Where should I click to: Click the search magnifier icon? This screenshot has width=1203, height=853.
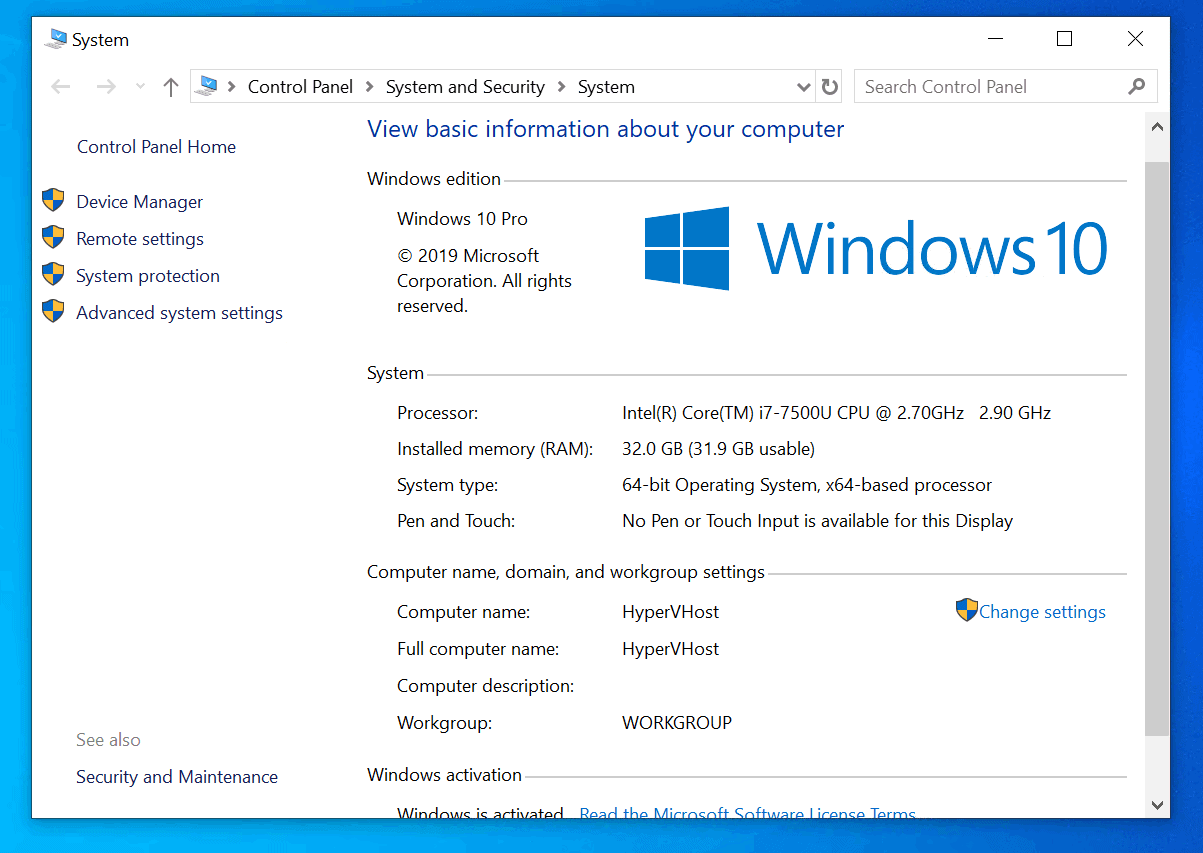coord(1136,87)
